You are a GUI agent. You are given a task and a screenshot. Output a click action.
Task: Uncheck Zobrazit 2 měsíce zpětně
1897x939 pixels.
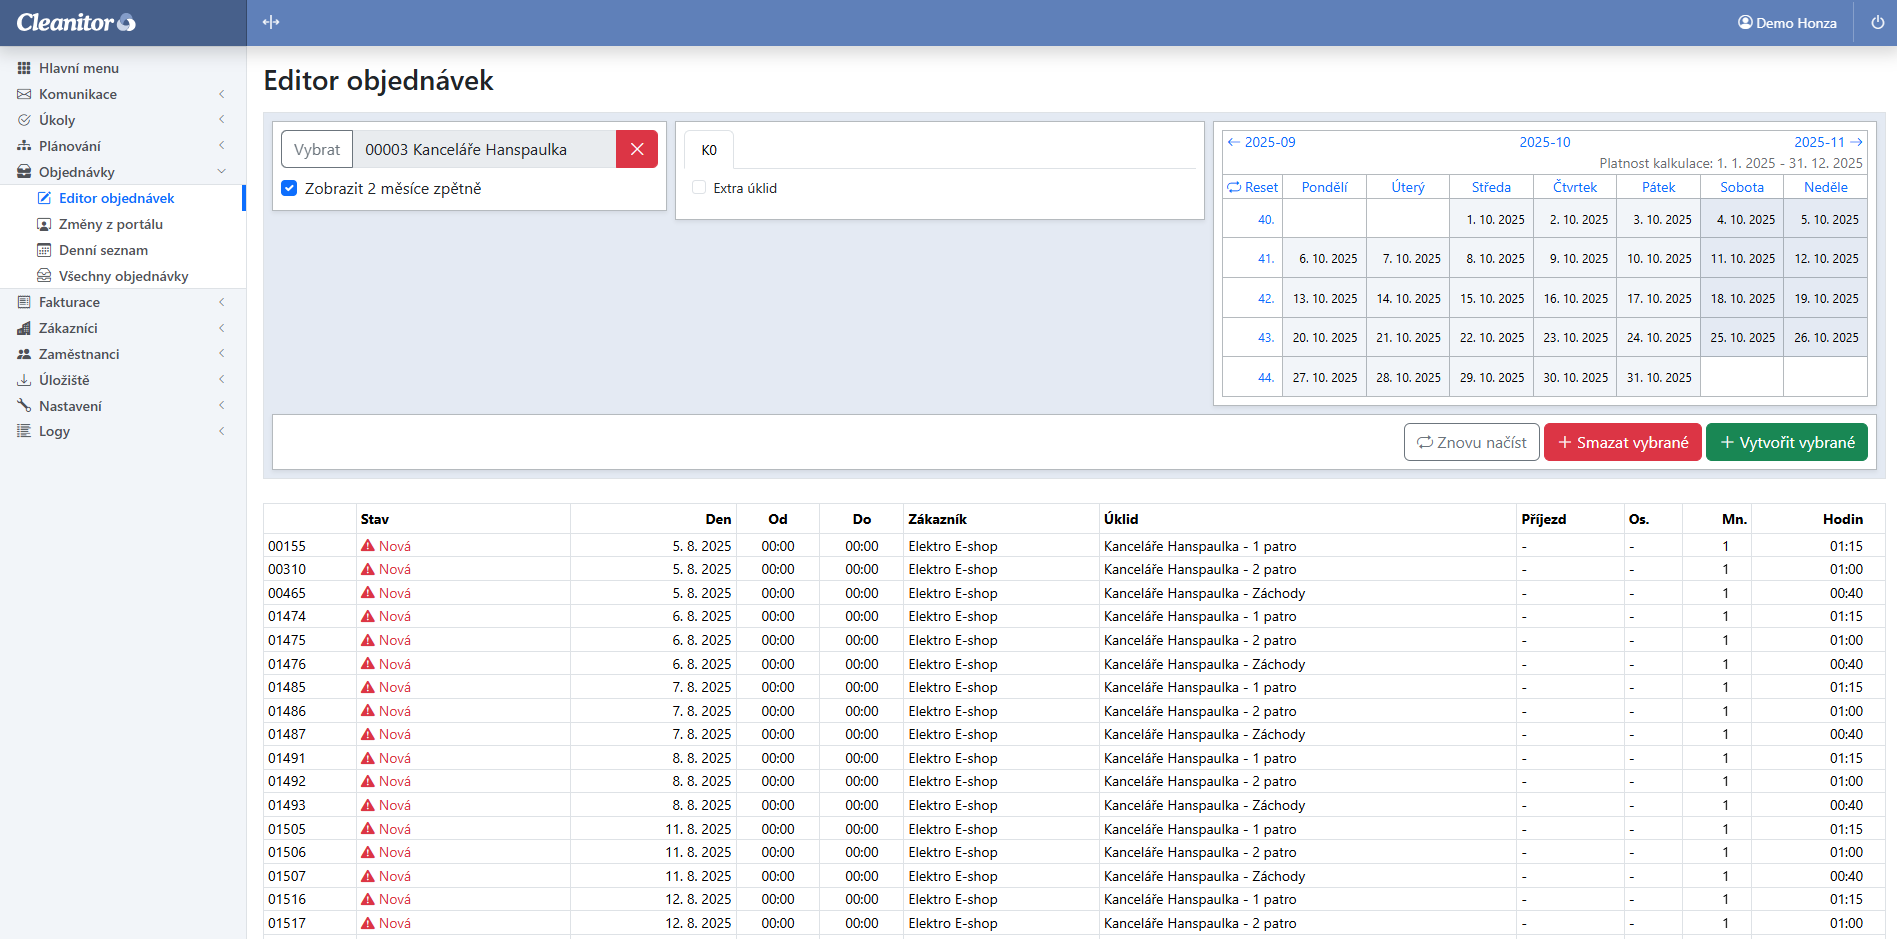point(289,188)
